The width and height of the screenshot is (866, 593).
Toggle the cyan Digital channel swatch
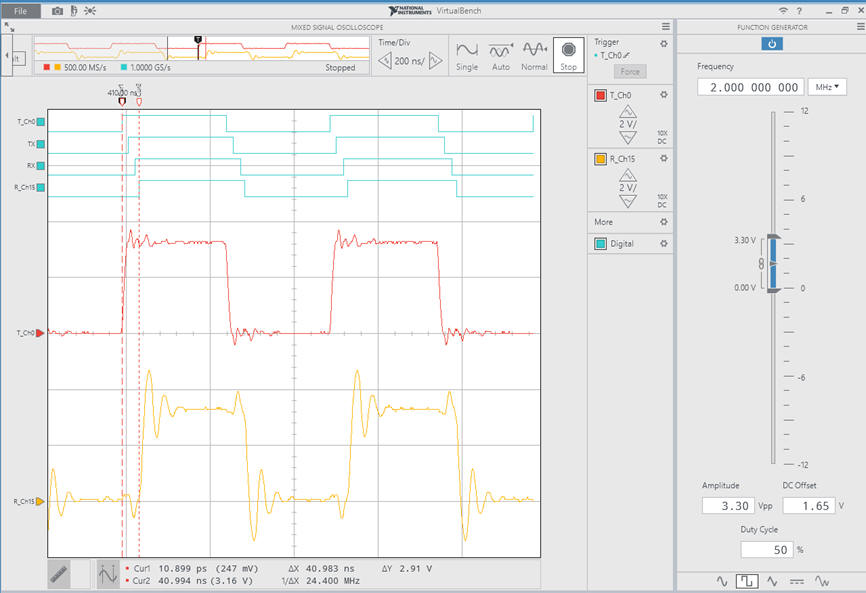click(600, 243)
